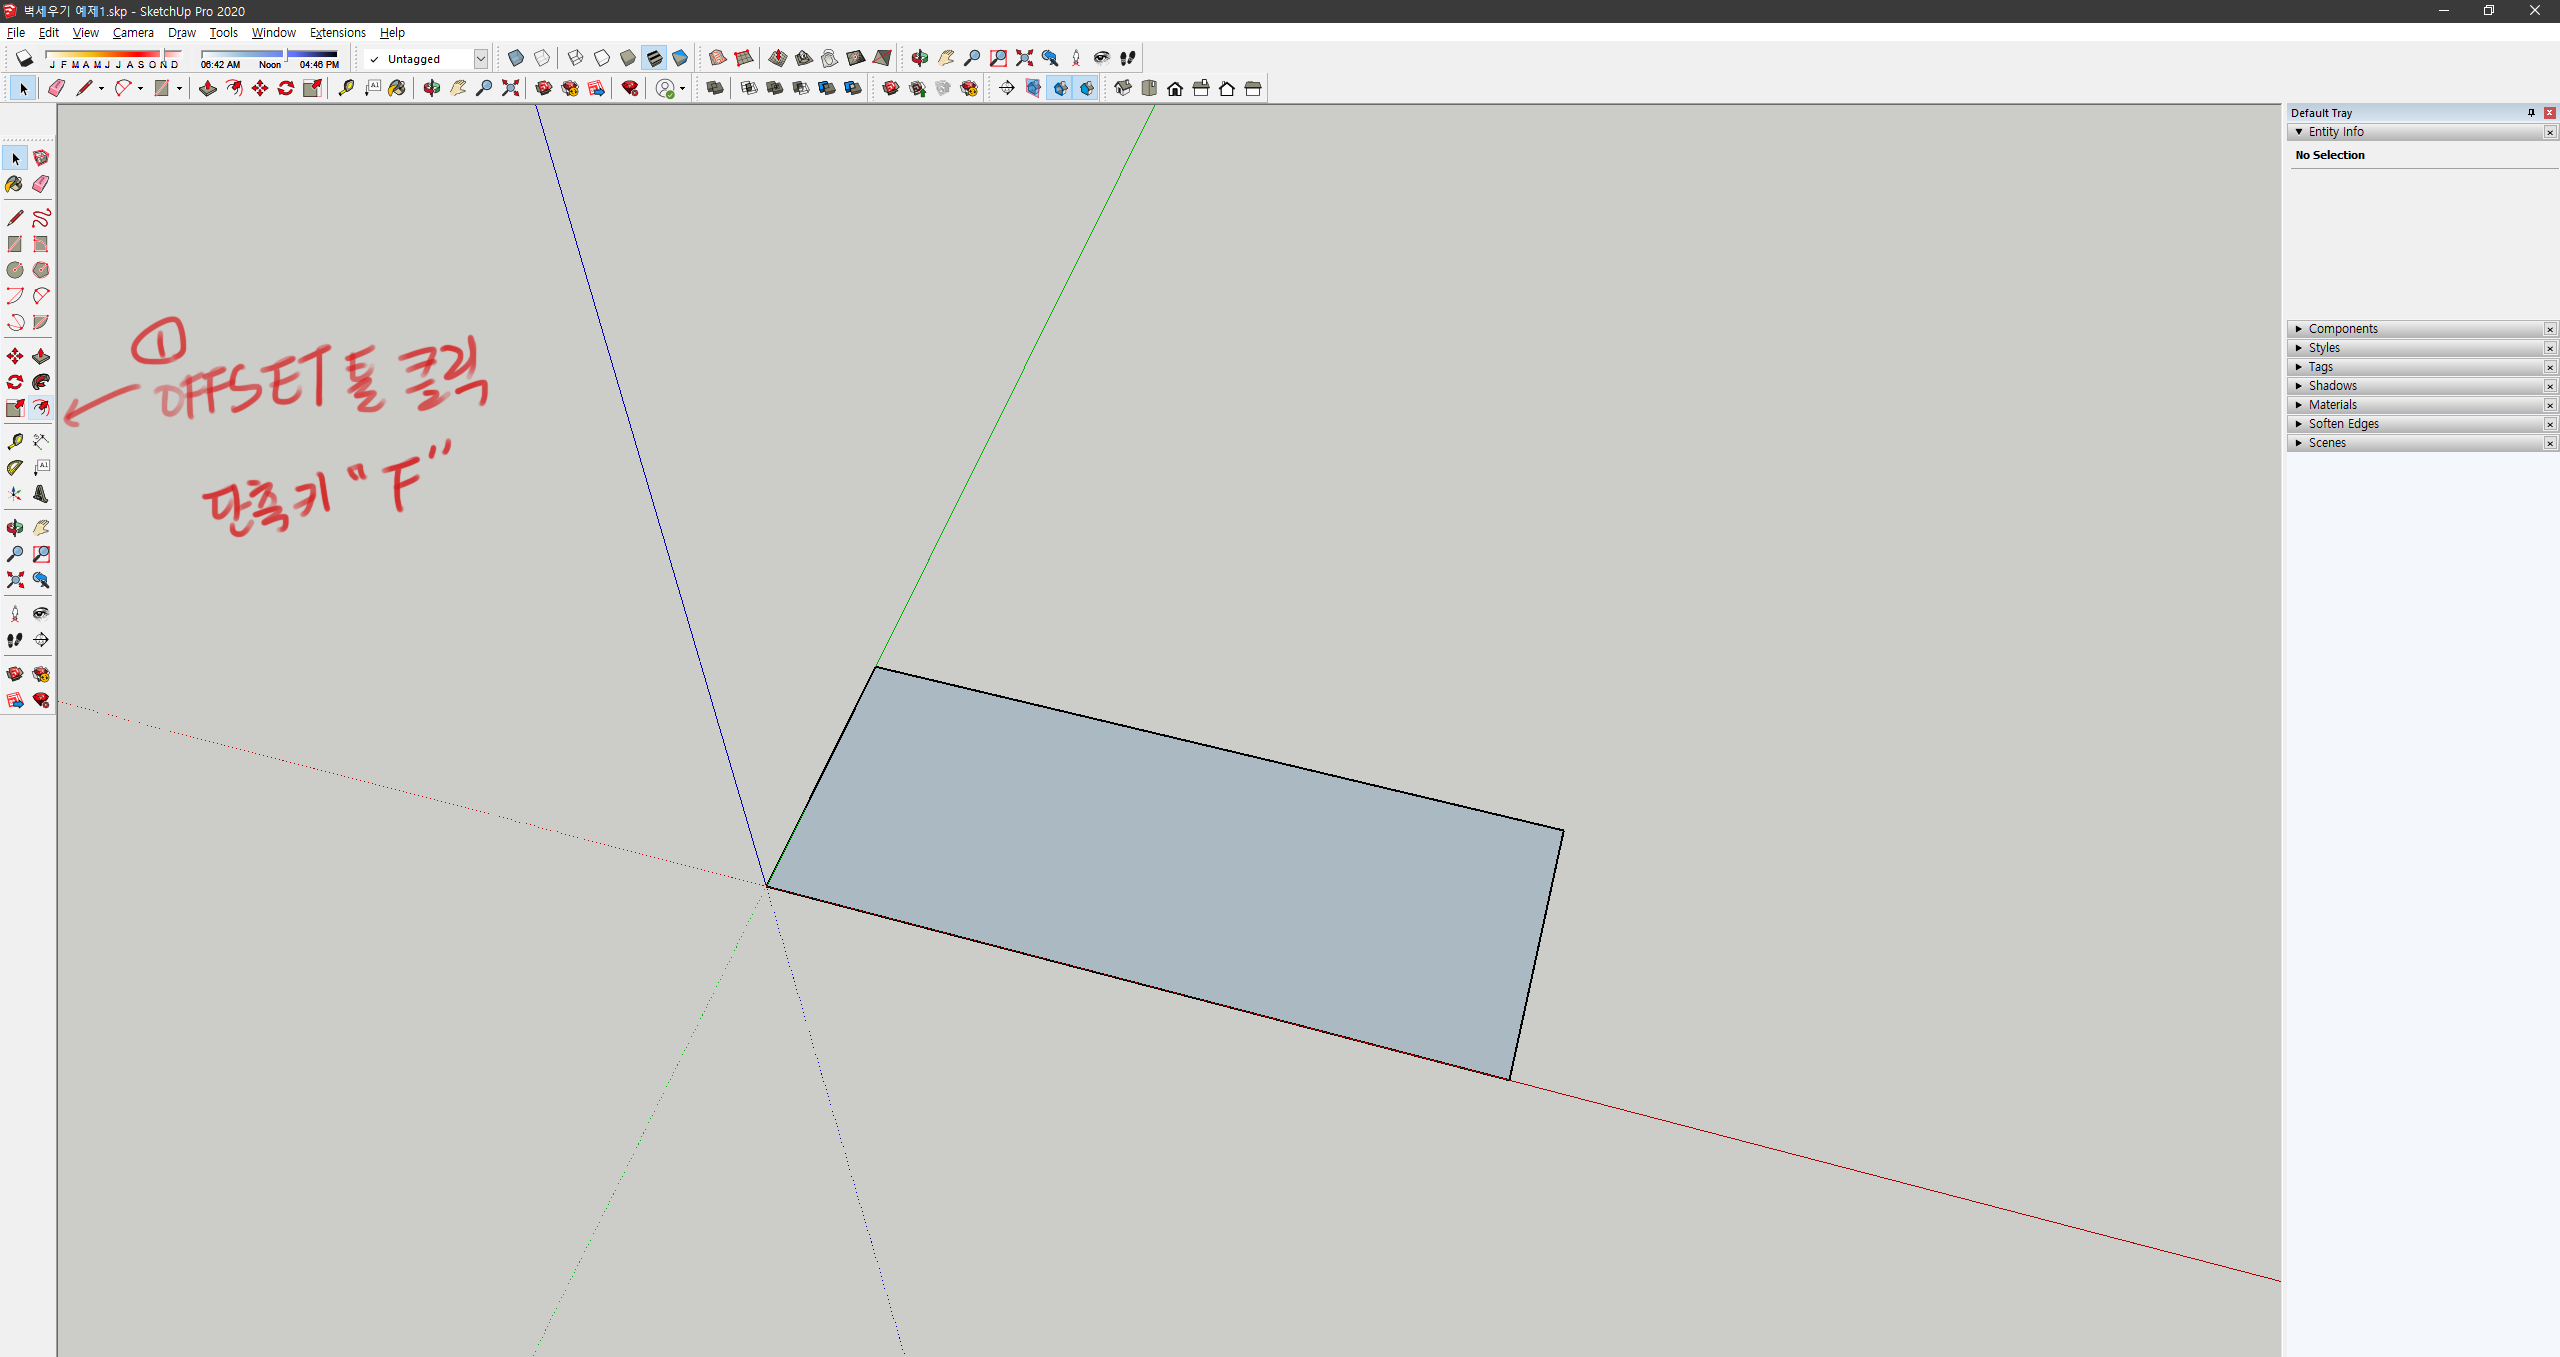Toggle shadows display icon on top toolbar
2560x1357 pixels.
coord(24,58)
